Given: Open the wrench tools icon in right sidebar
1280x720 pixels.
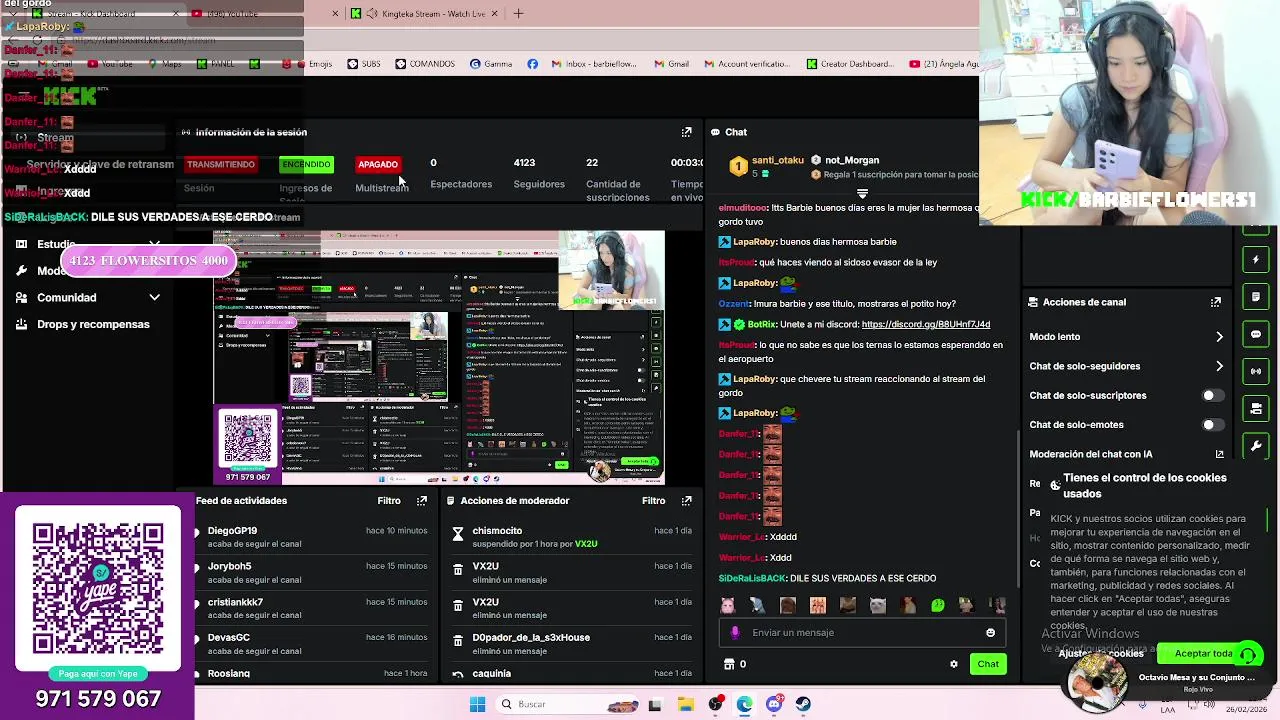Looking at the screenshot, I should (x=1256, y=445).
